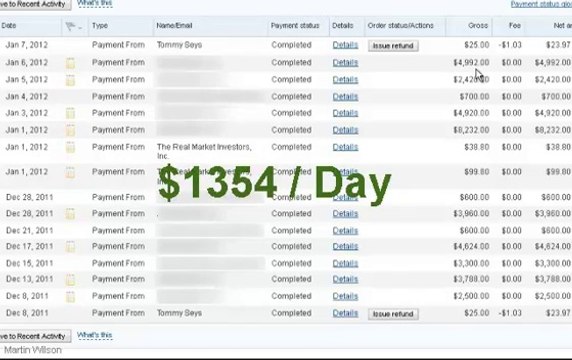Select the $4,624.00 gross amount
The height and width of the screenshot is (360, 572).
(471, 247)
